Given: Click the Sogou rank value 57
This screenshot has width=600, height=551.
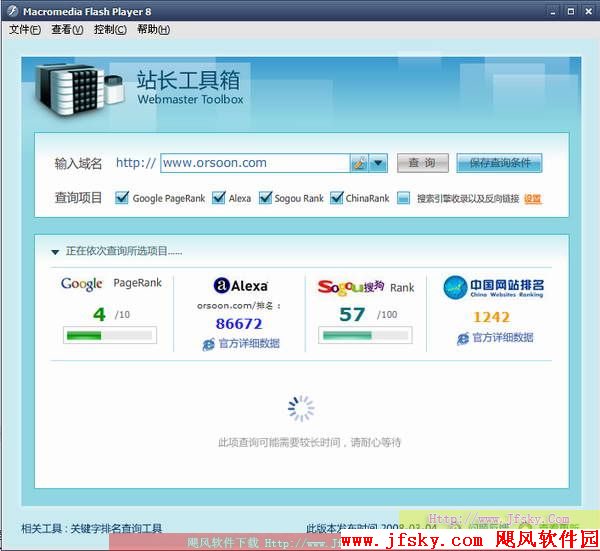Looking at the screenshot, I should coord(352,315).
